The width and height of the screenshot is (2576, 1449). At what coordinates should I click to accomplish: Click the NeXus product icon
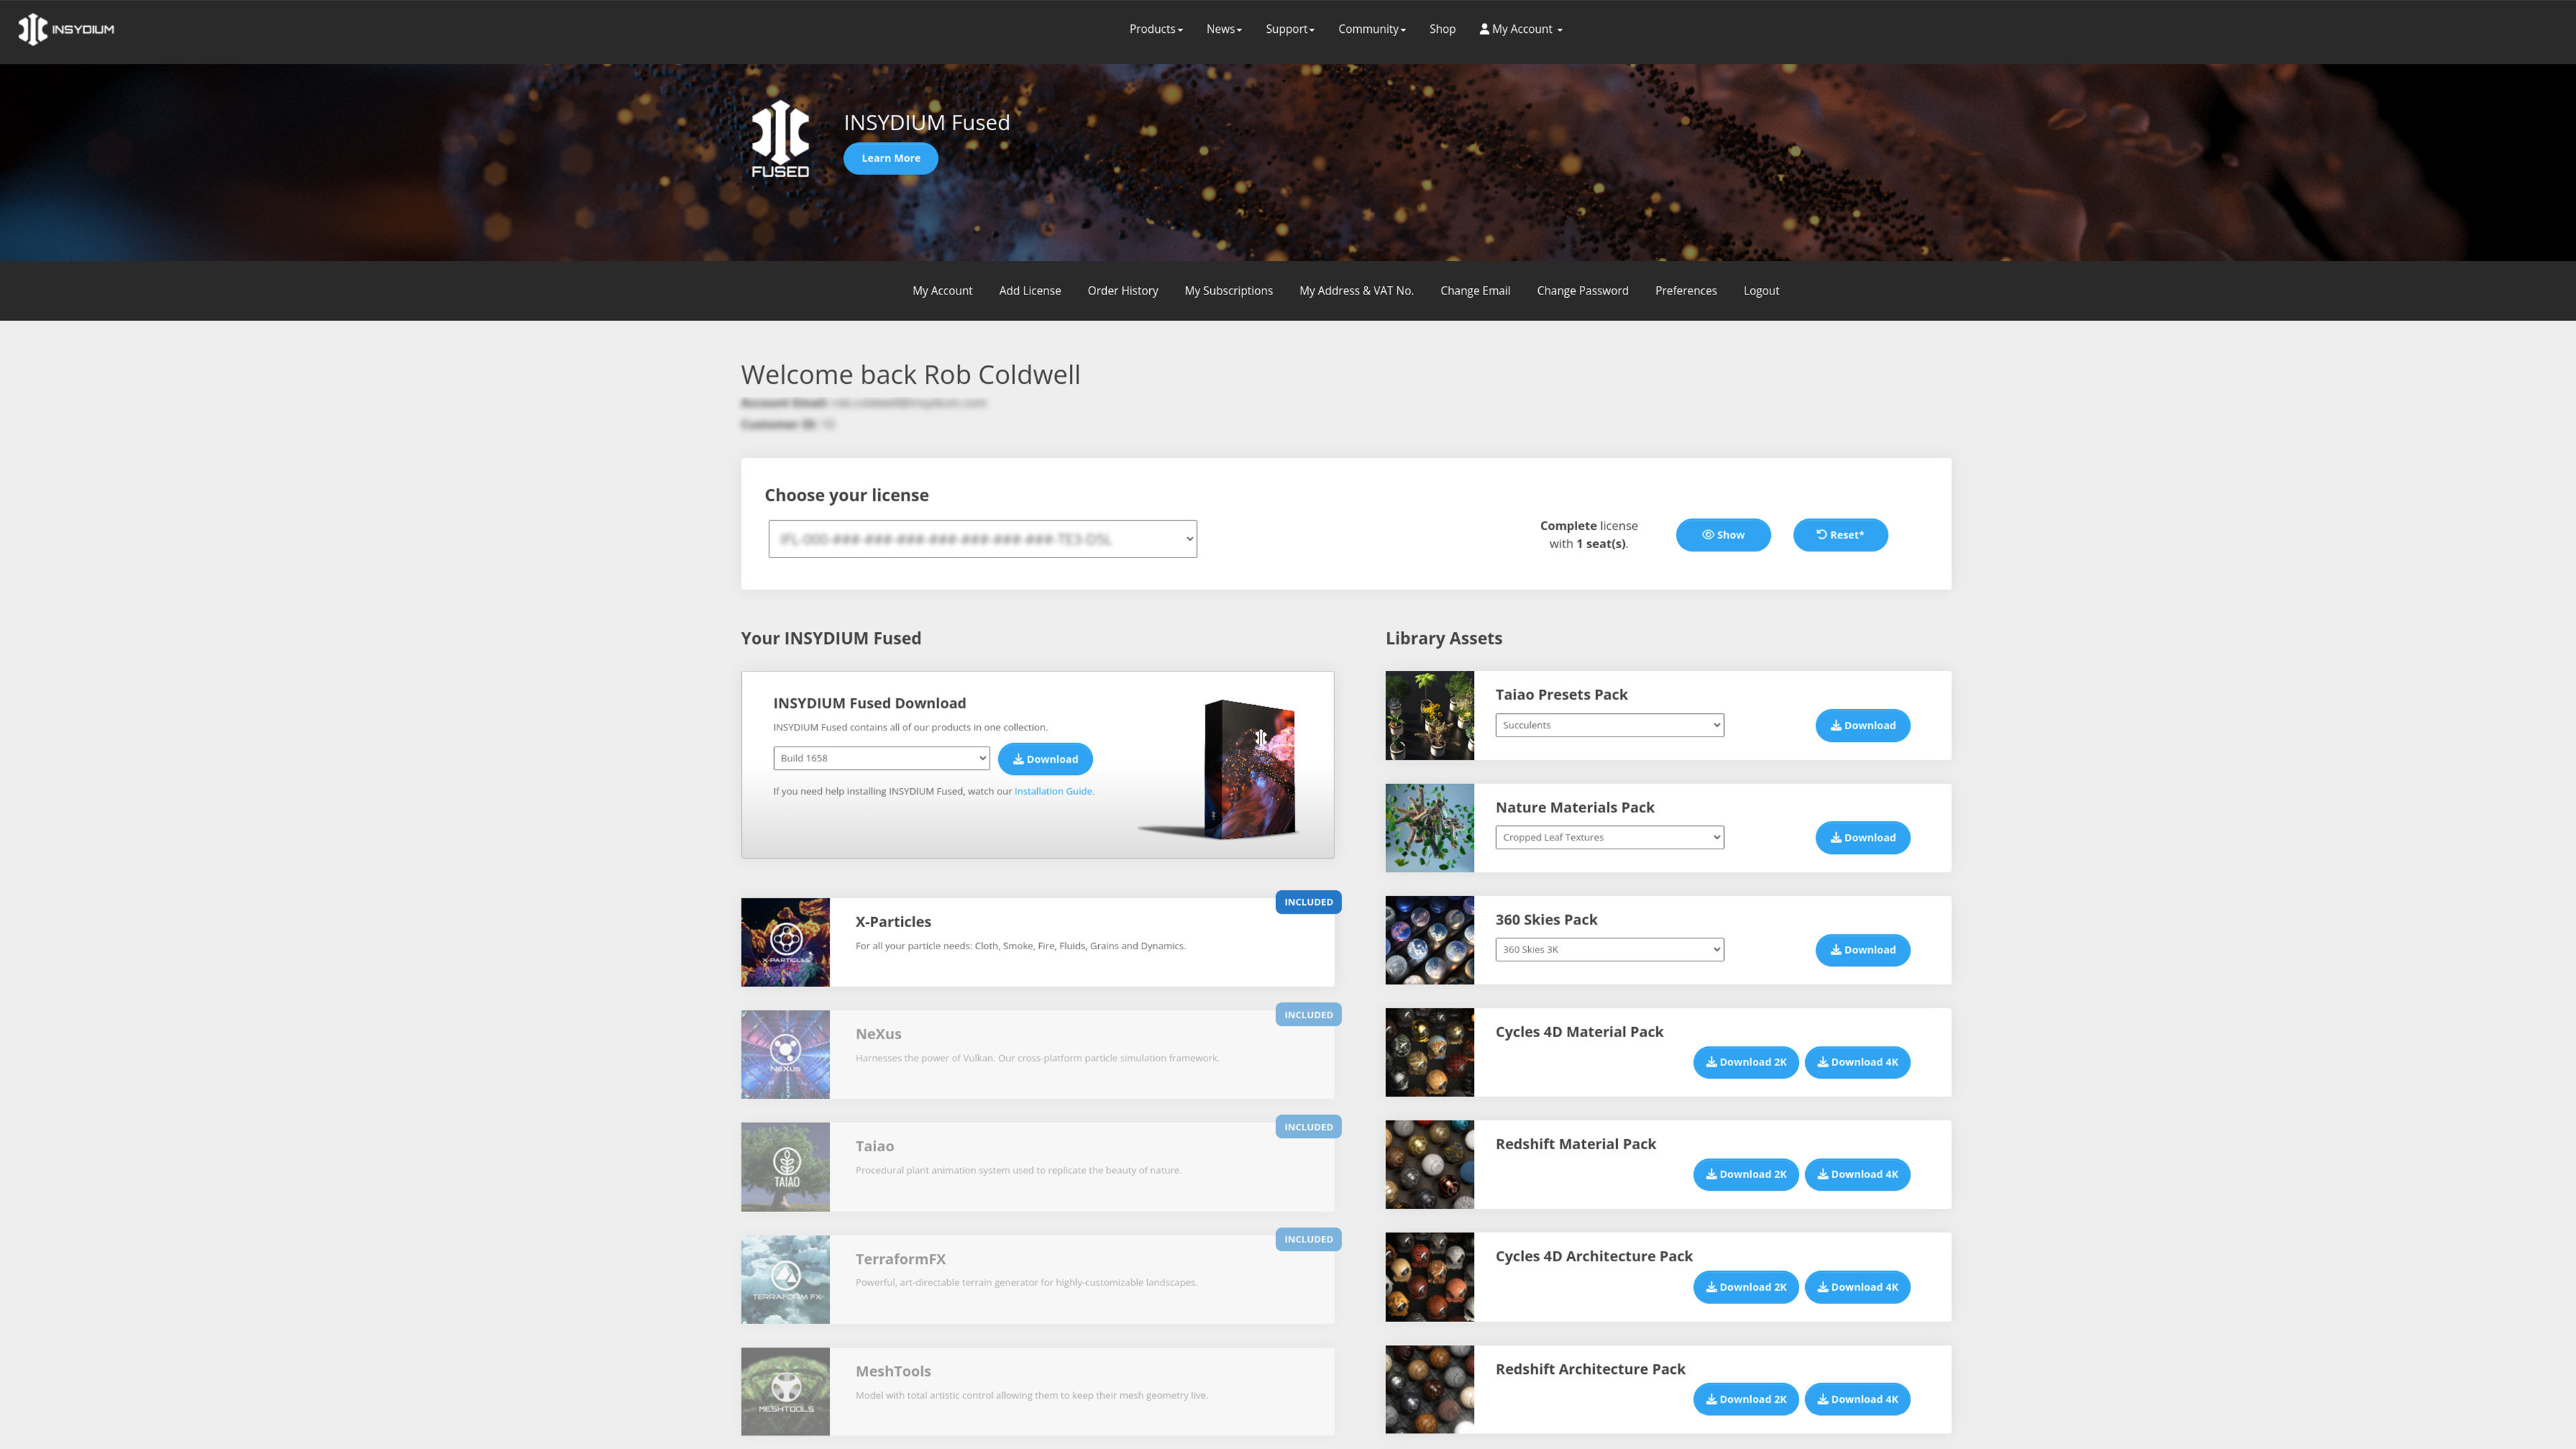point(785,1054)
